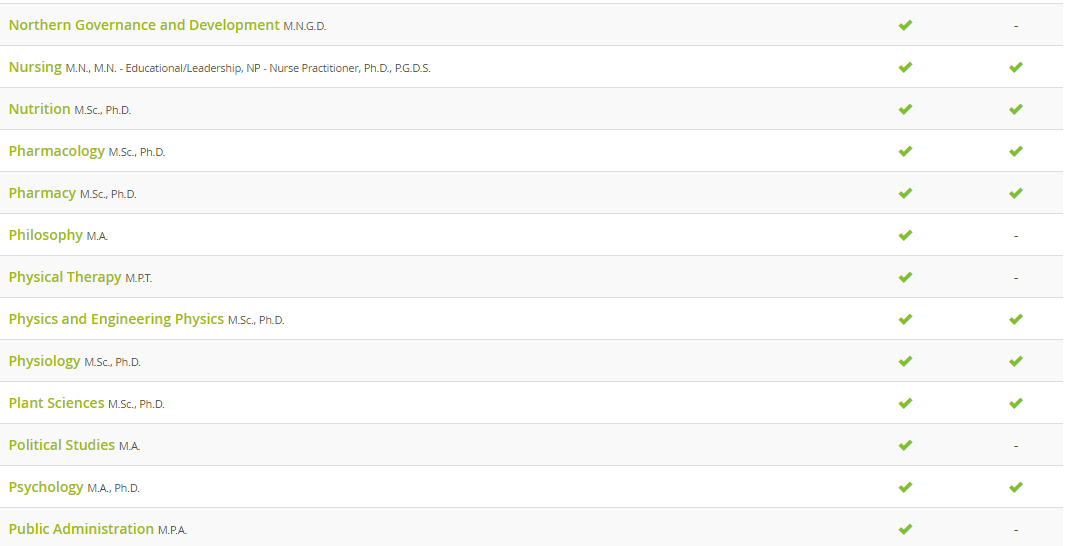Open Physics and Engineering Physics link
The image size is (1065, 546).
116,319
